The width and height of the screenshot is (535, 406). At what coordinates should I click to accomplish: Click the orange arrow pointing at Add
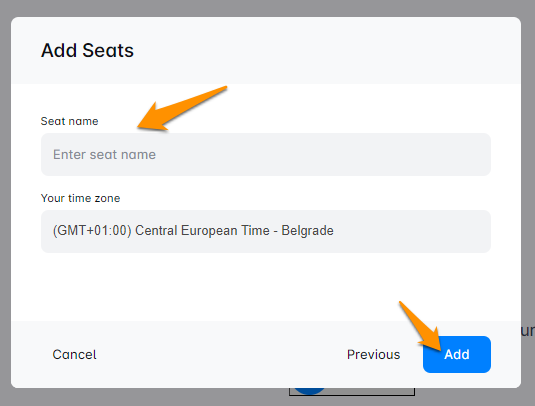pos(420,326)
